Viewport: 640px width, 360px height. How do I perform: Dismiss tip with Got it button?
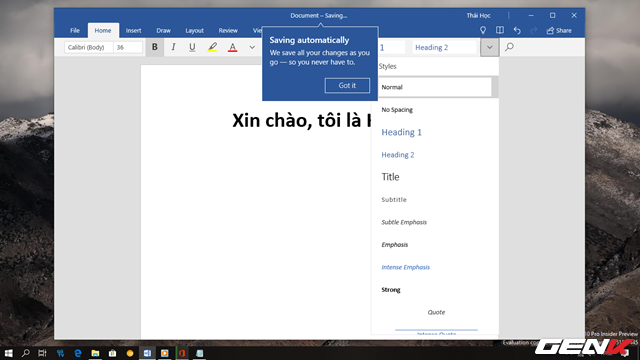[x=347, y=85]
